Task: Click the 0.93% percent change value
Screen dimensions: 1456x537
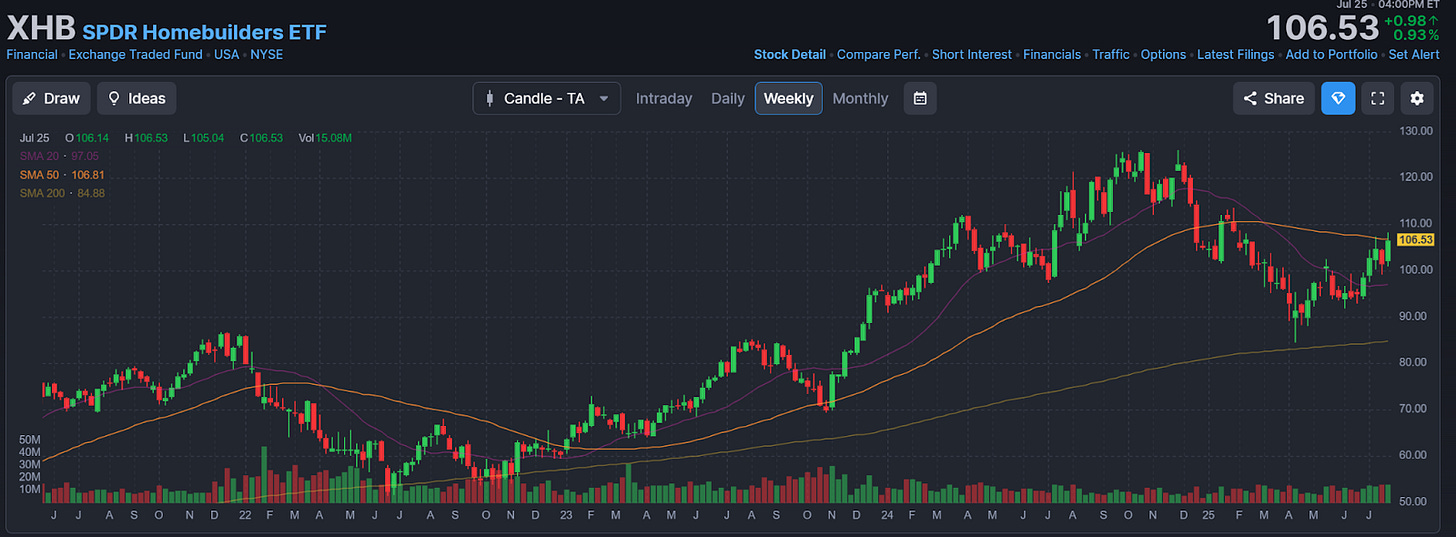Action: coord(1415,35)
